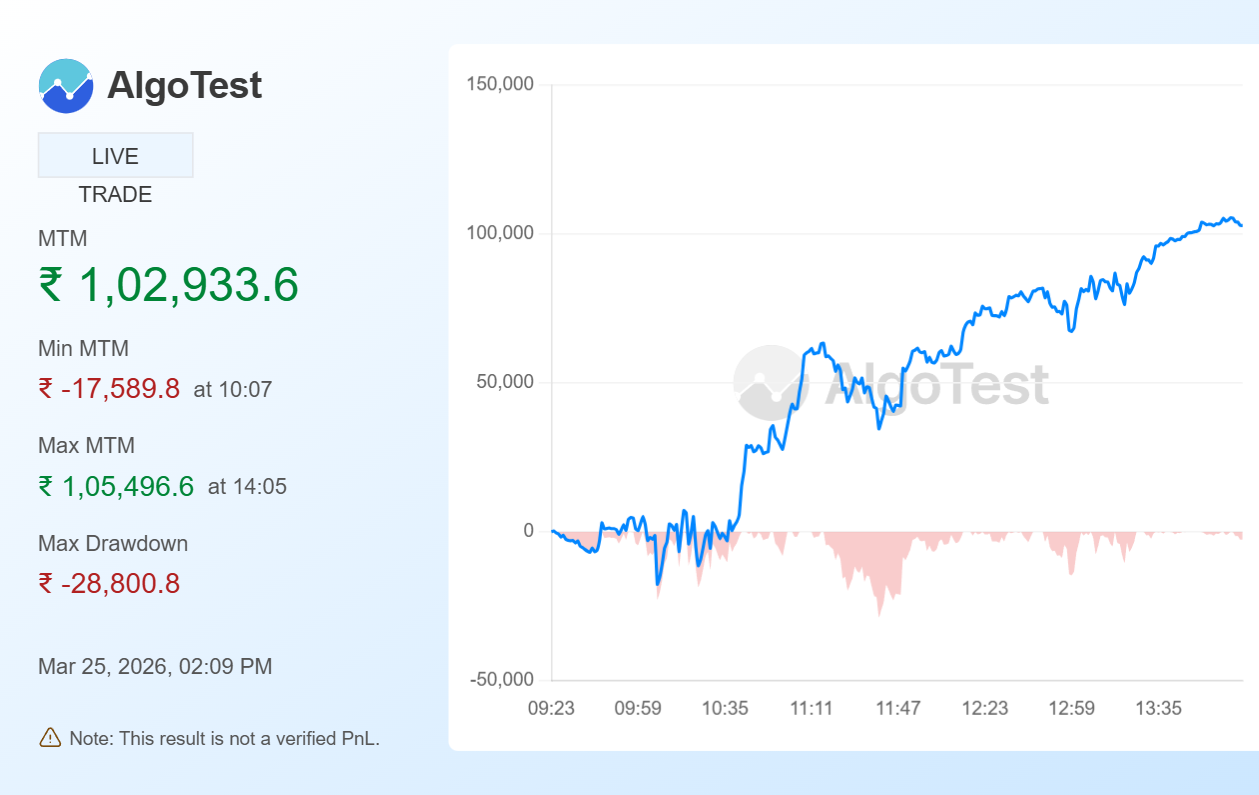This screenshot has width=1259, height=795.
Task: Click the Max Drawdown value ₹ -28,800.8
Action: (x=109, y=584)
